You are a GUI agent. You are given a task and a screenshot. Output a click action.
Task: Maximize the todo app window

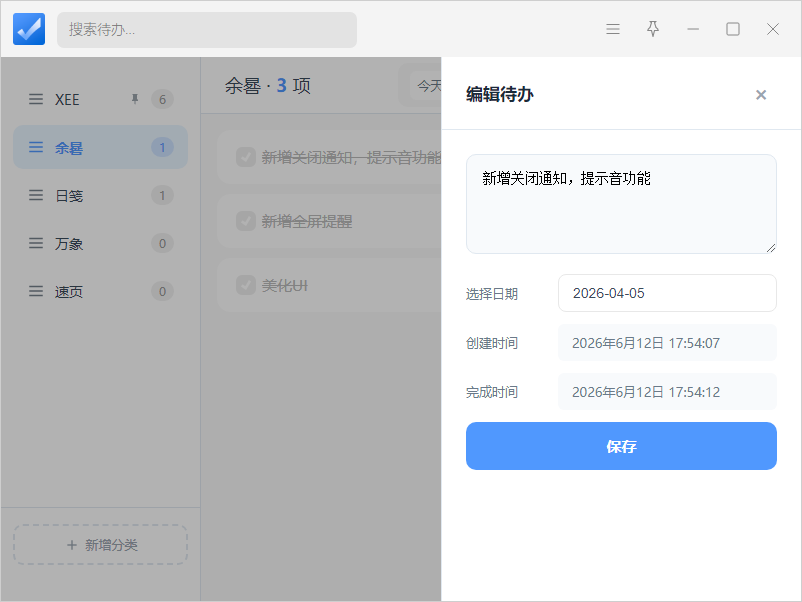pos(732,29)
